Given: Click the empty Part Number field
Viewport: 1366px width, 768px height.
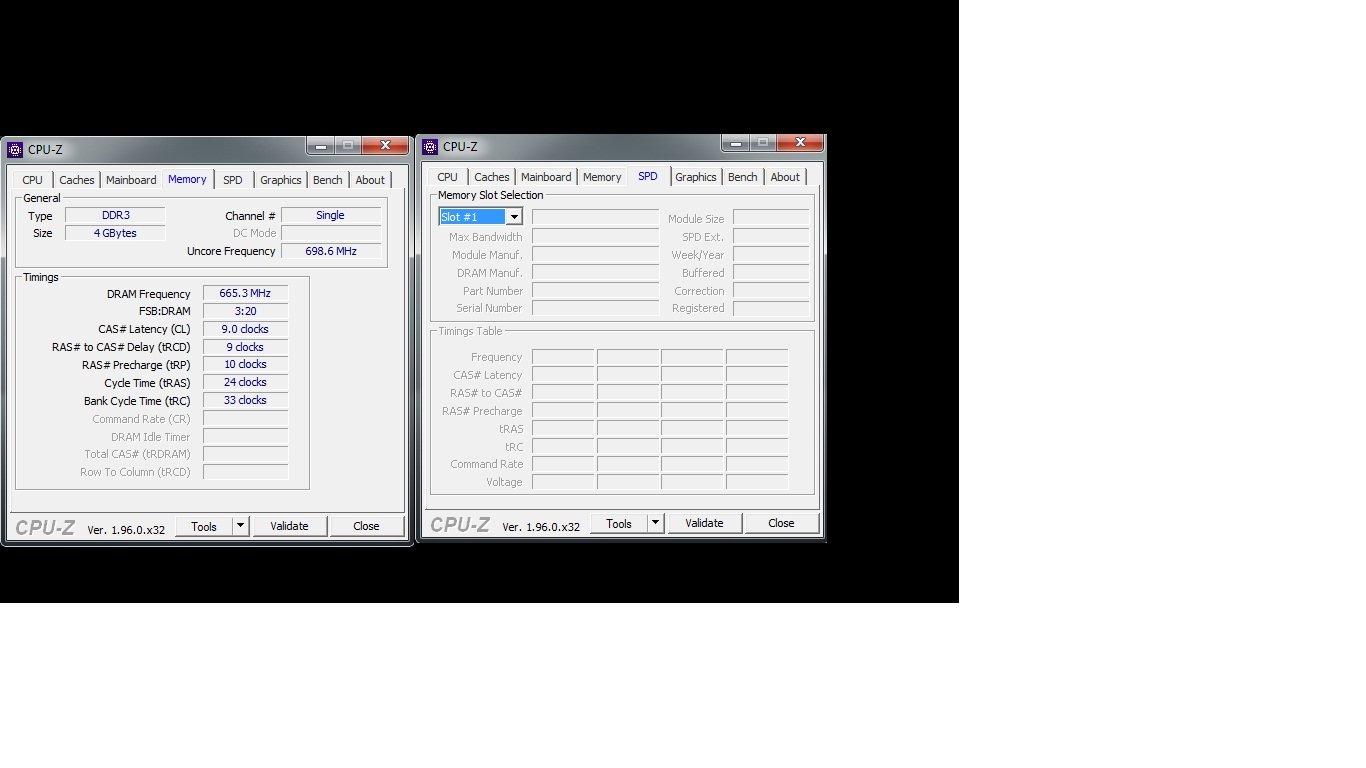Looking at the screenshot, I should (x=597, y=290).
